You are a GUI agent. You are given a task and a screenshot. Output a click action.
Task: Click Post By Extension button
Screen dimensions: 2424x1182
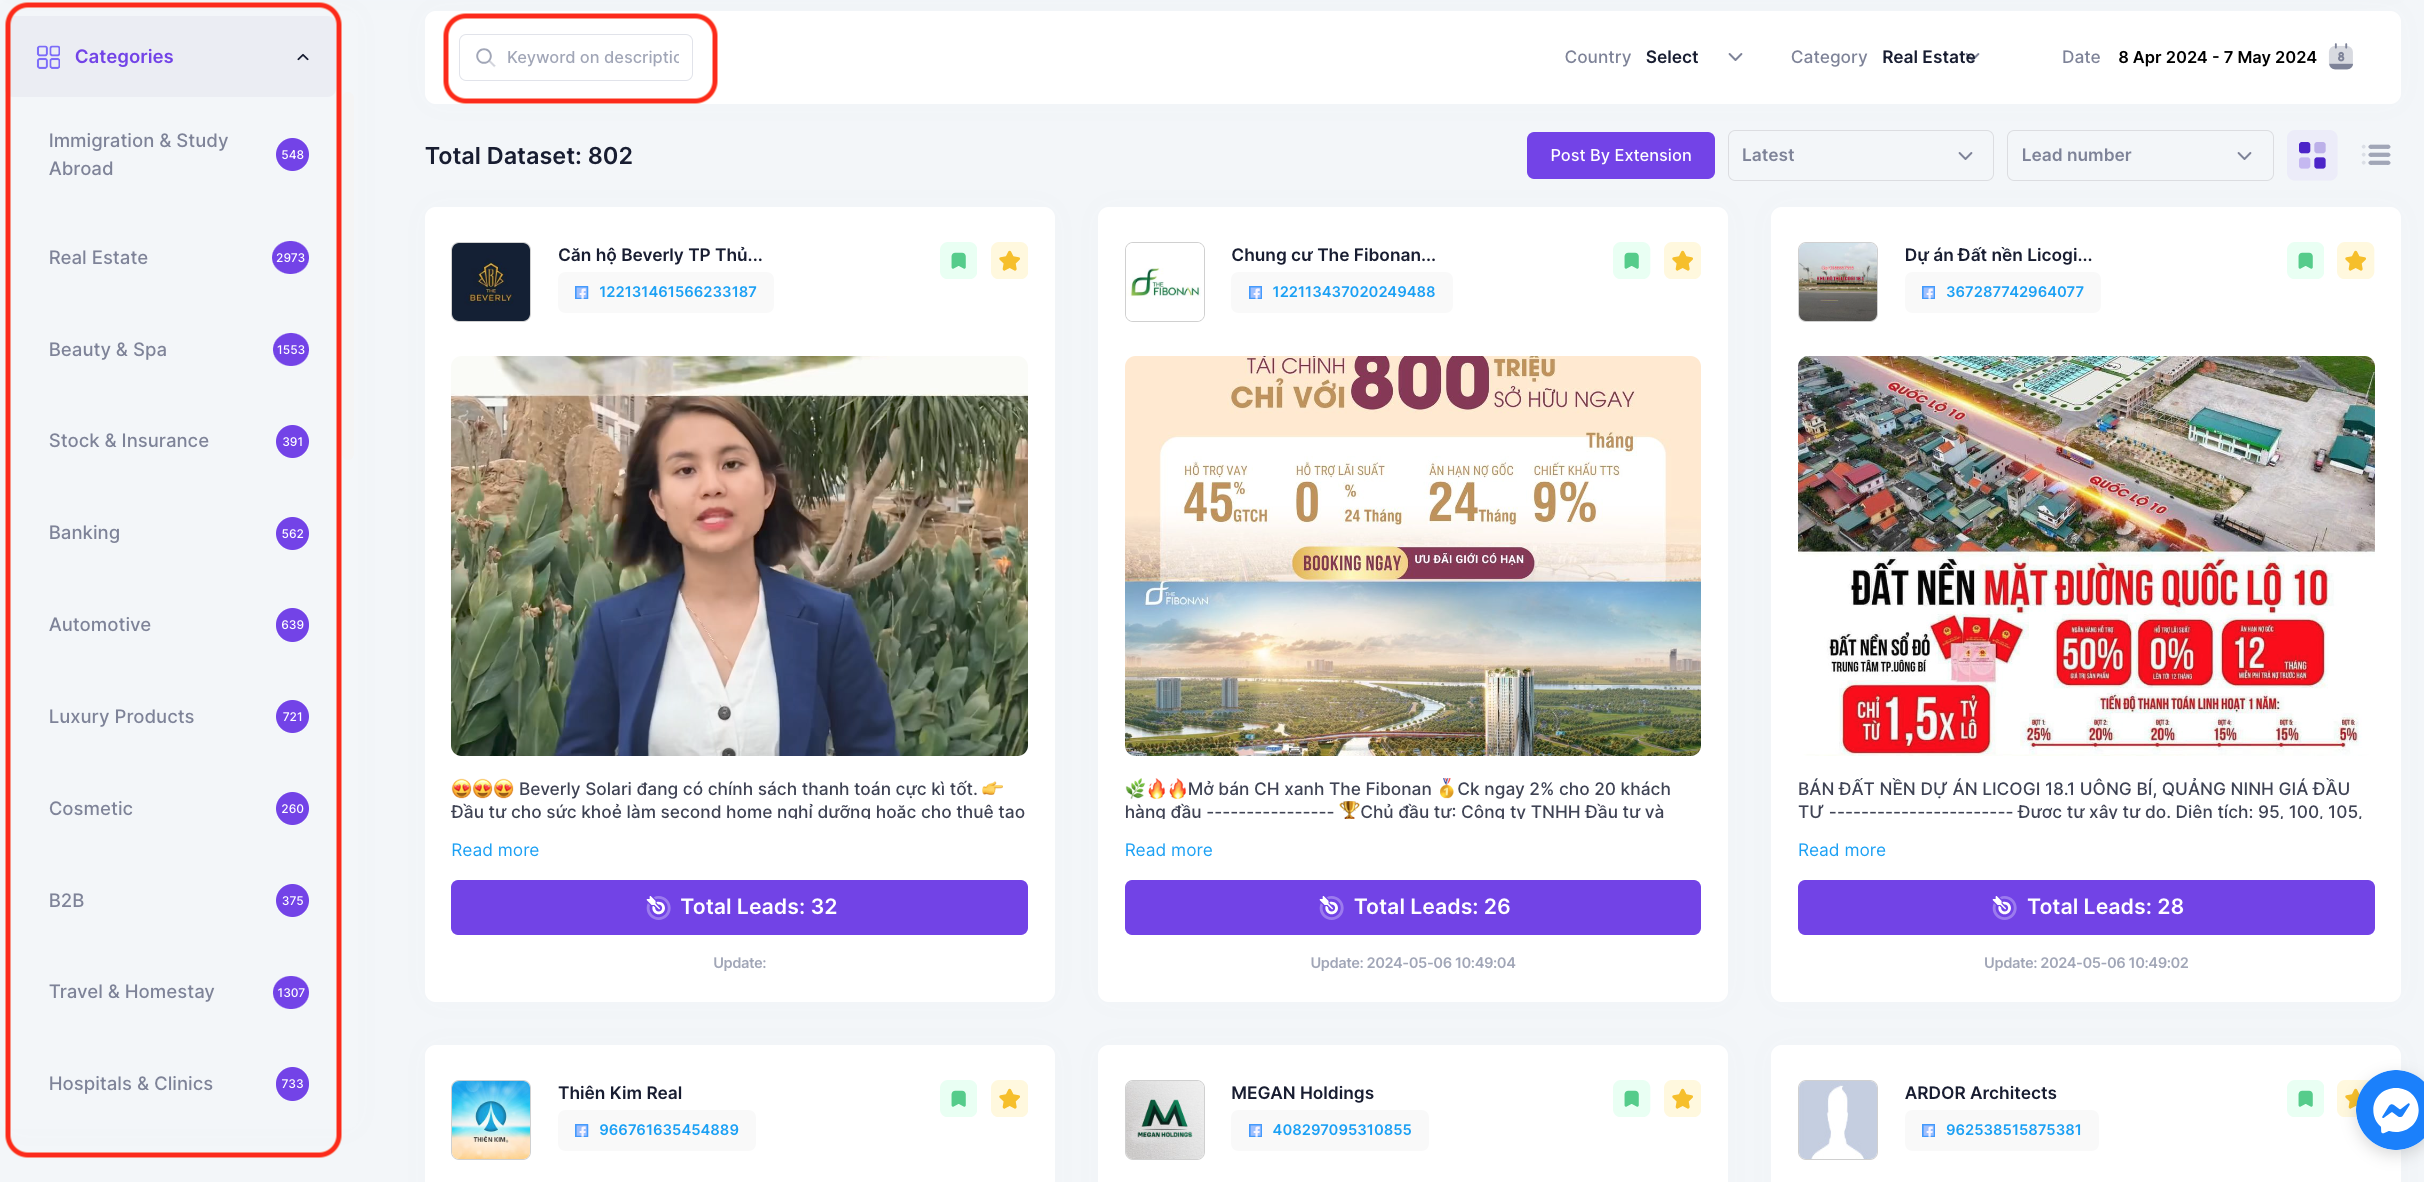tap(1620, 155)
